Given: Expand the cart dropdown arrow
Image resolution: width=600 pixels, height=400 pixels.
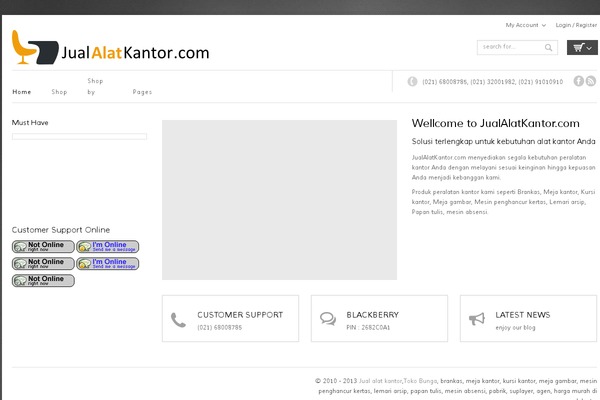Looking at the screenshot, I should click(589, 48).
